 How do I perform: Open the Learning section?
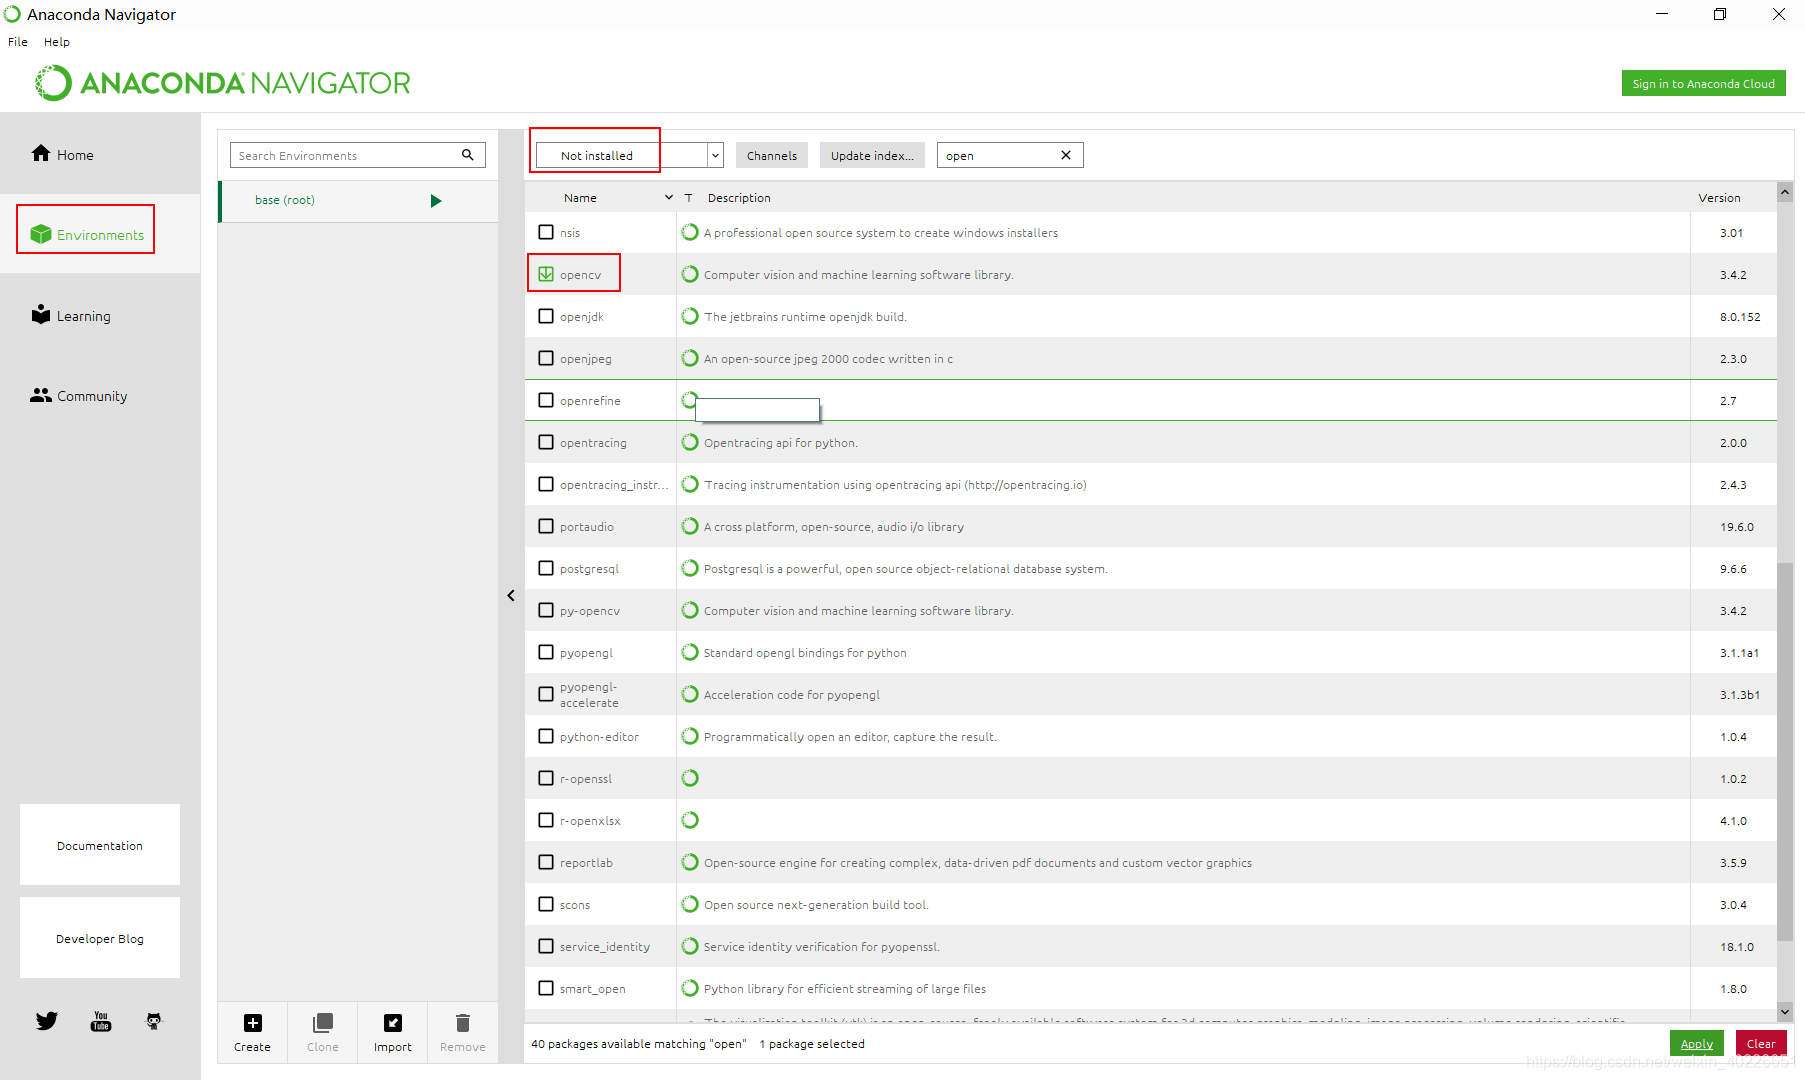coord(71,315)
